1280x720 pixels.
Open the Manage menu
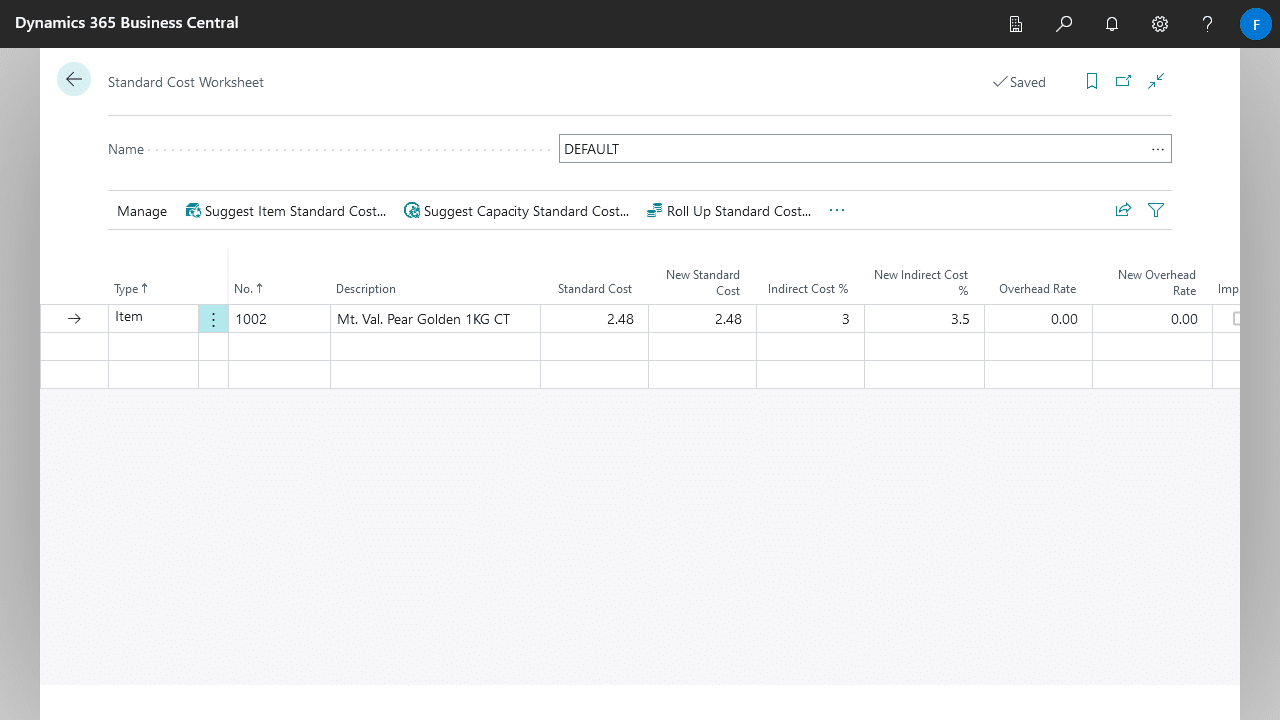[142, 211]
